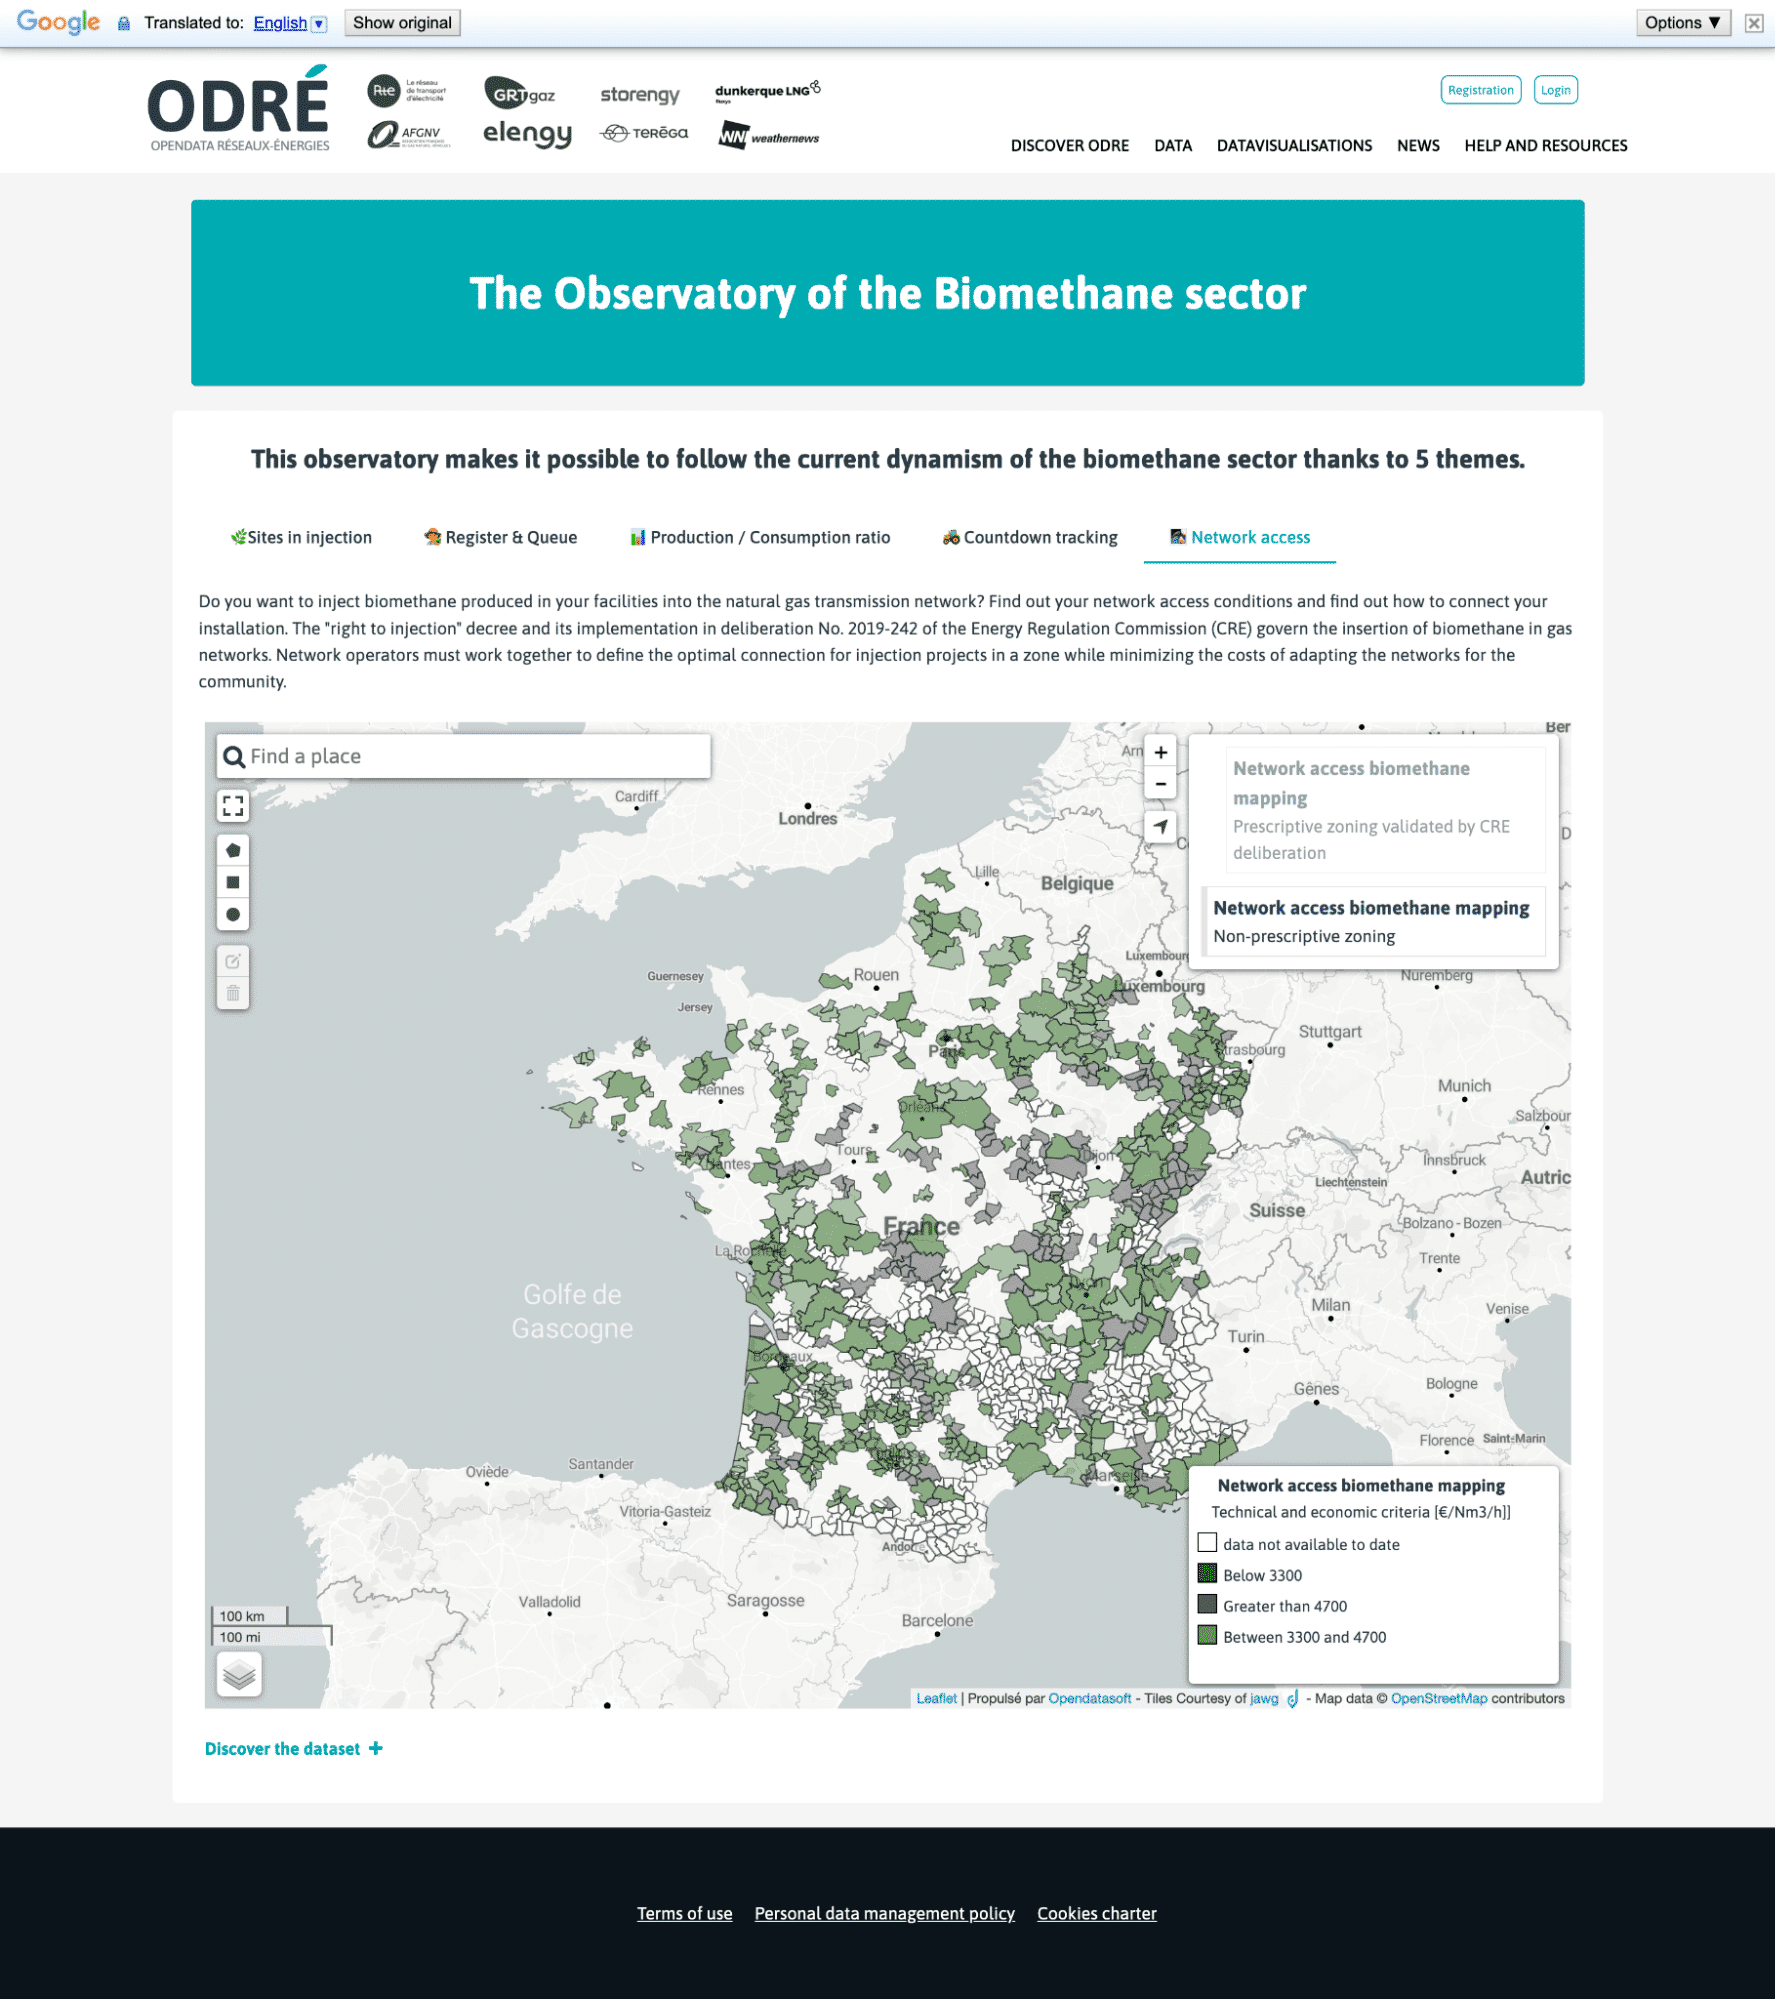The height and width of the screenshot is (1999, 1776).
Task: Open the Google Translate Options dropdown
Action: tap(1682, 23)
